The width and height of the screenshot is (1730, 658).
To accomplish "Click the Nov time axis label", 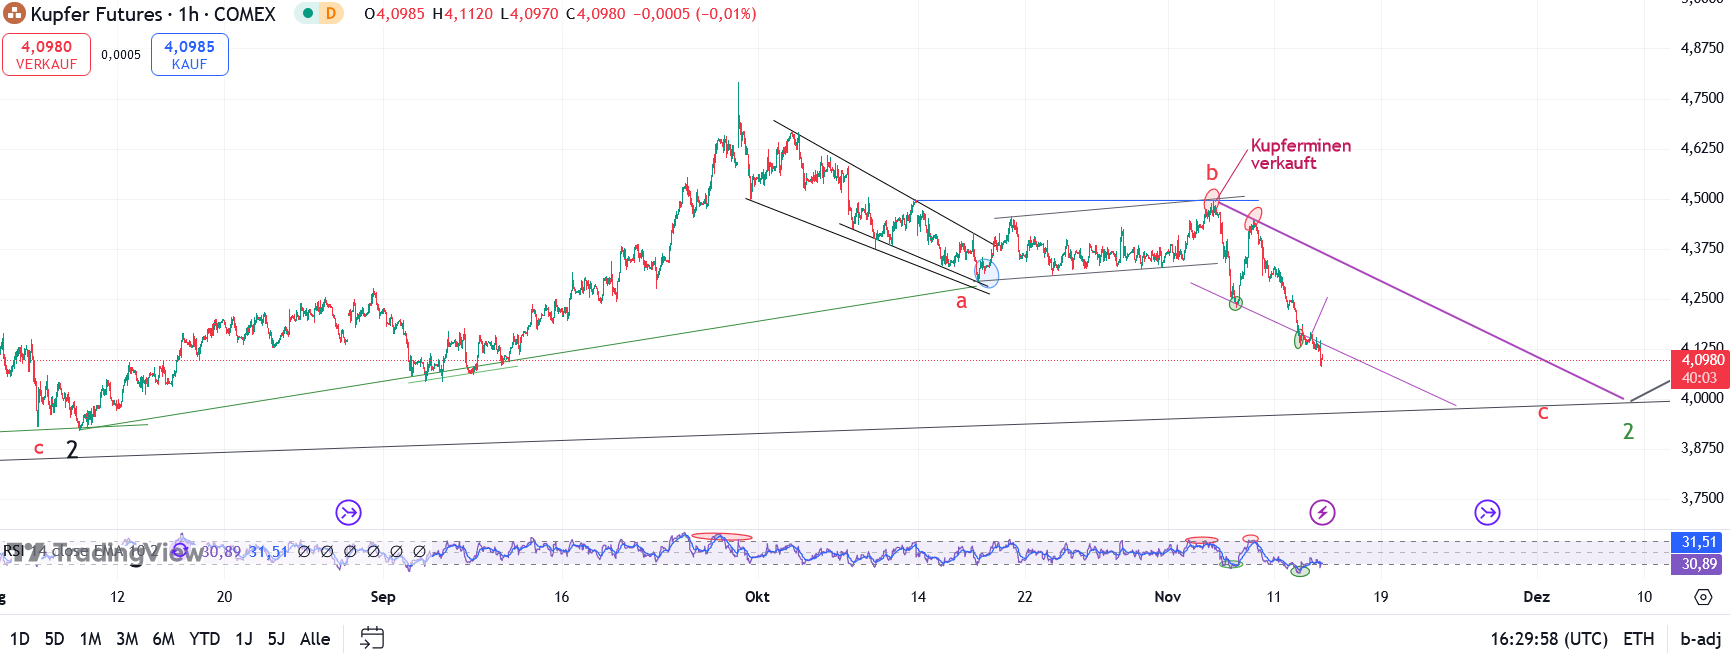I will [1167, 597].
